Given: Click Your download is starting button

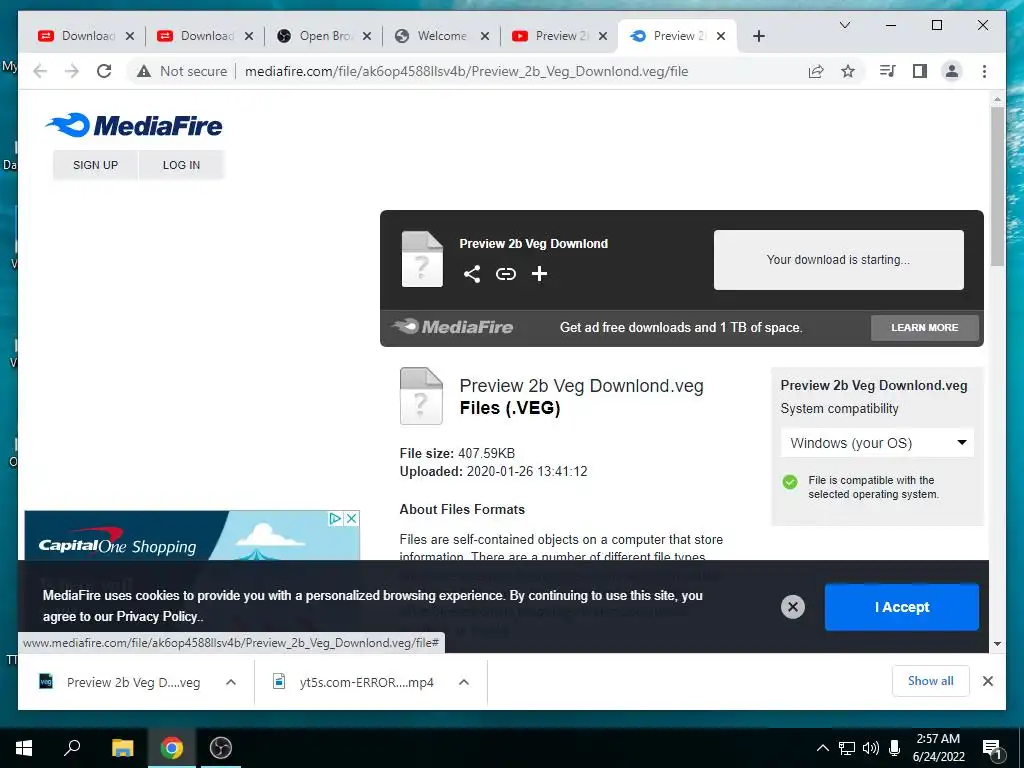Looking at the screenshot, I should pyautogui.click(x=839, y=260).
